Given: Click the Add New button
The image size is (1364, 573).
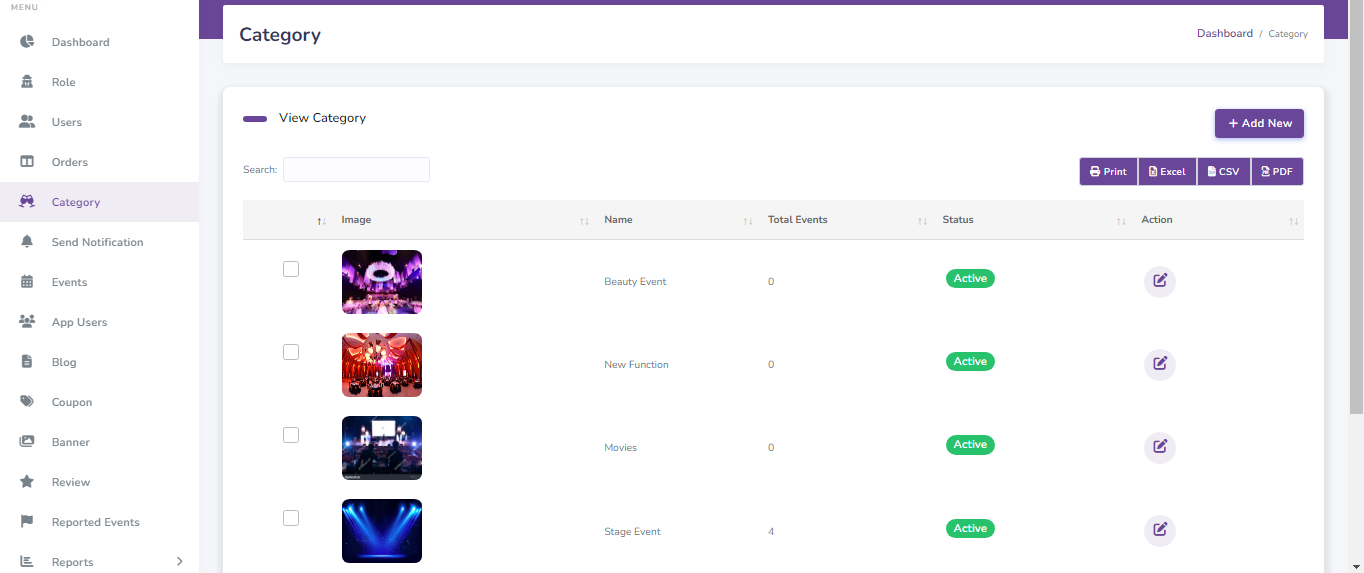Looking at the screenshot, I should (1259, 123).
